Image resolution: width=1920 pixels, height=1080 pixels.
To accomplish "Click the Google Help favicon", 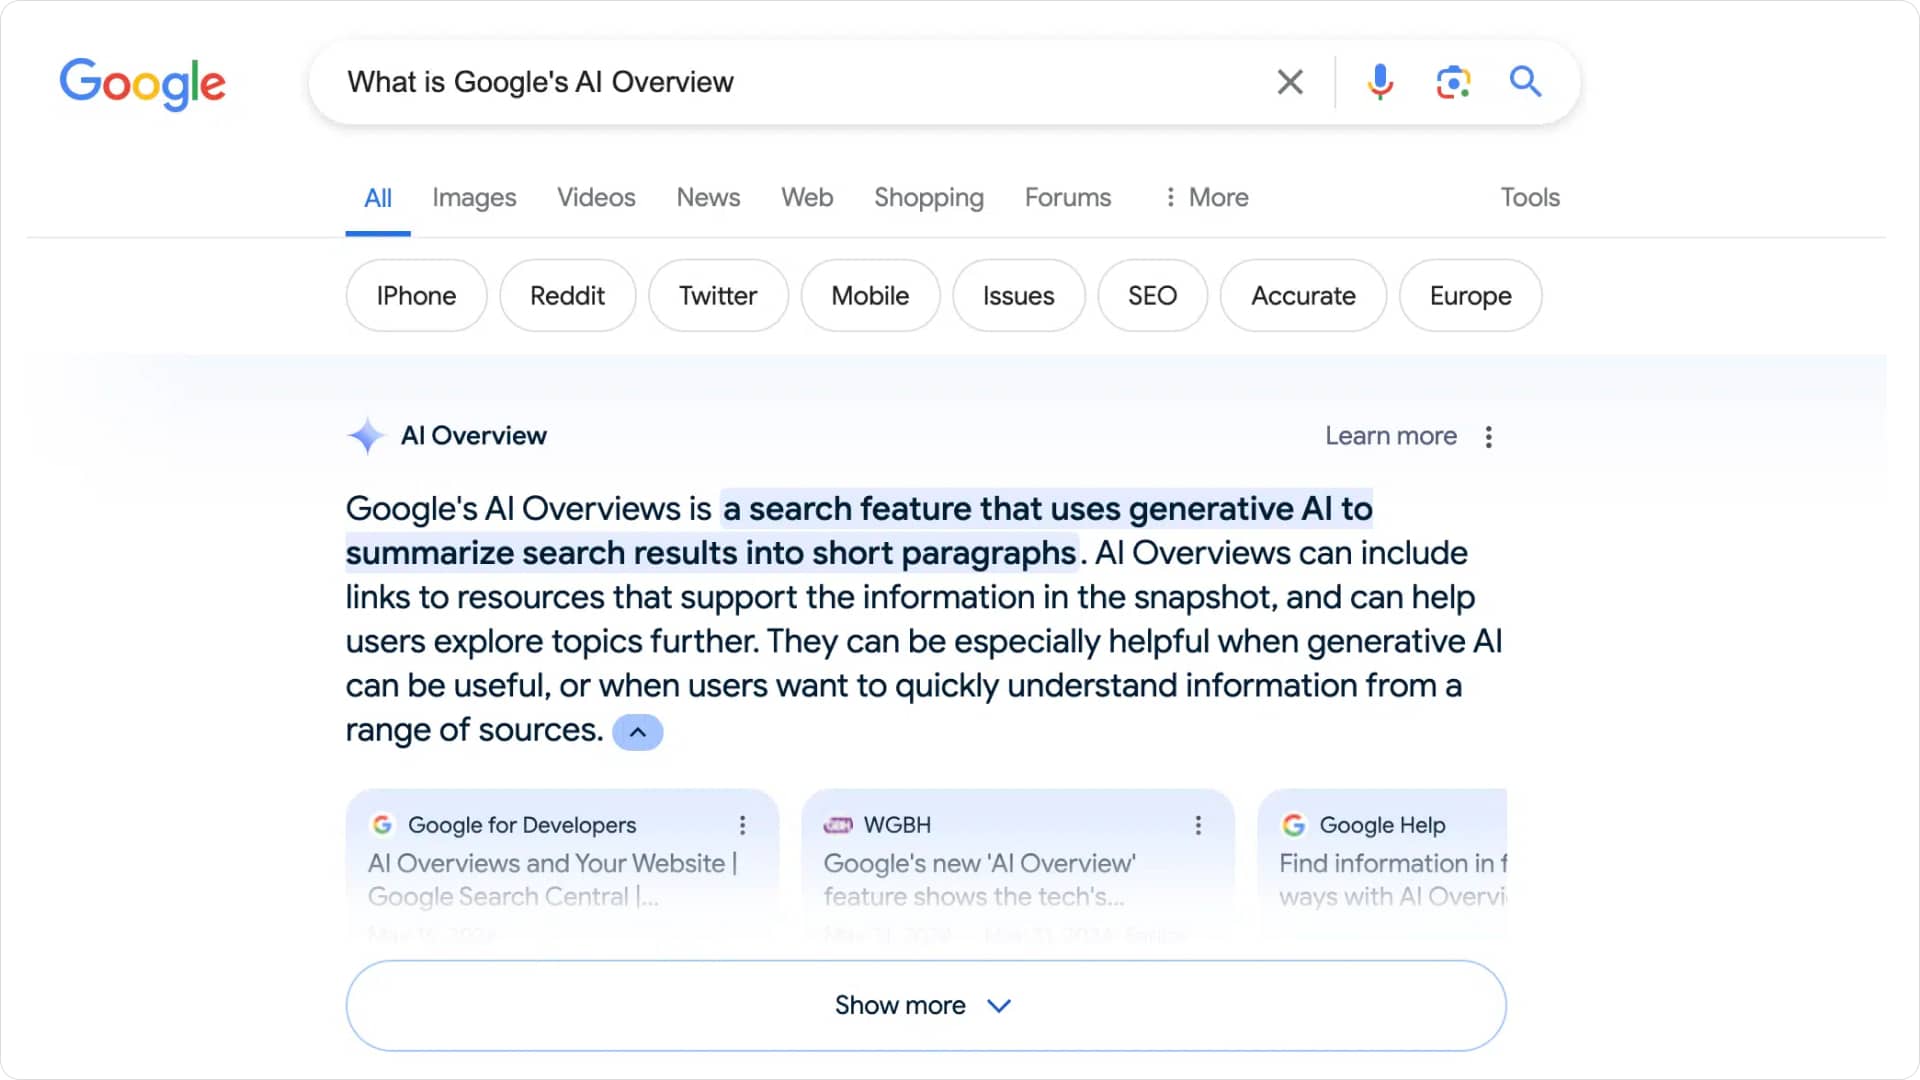I will coord(1294,825).
